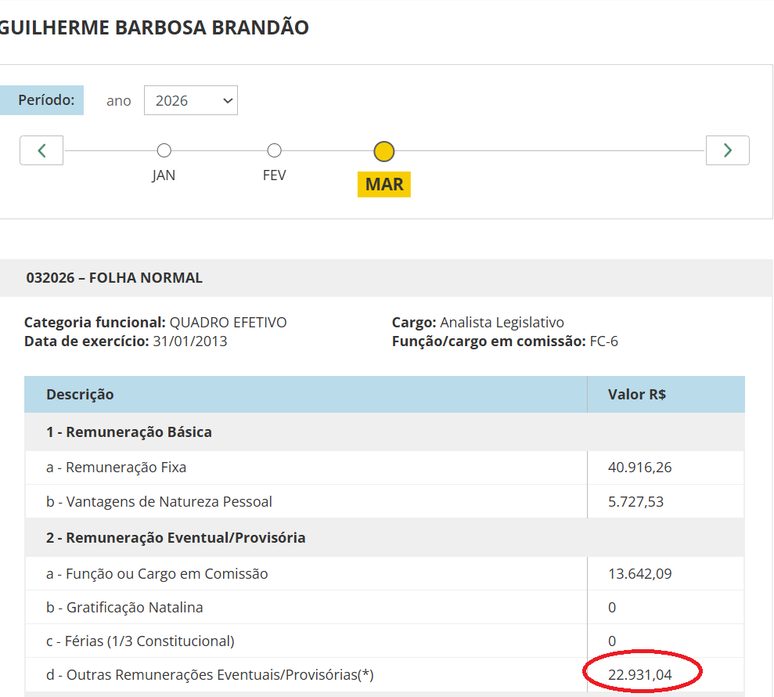
Task: Click the previous months arrow button
Action: pos(41,150)
